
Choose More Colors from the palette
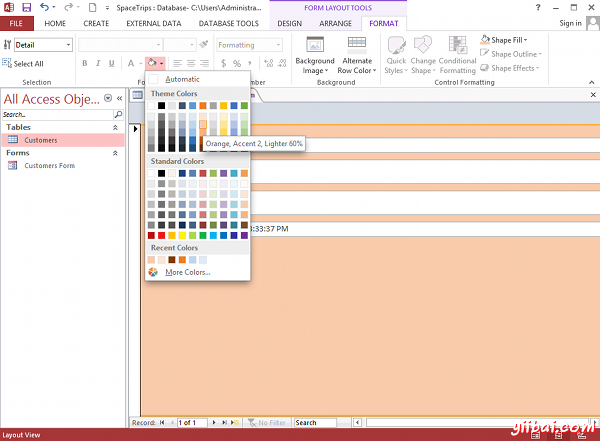point(187,272)
